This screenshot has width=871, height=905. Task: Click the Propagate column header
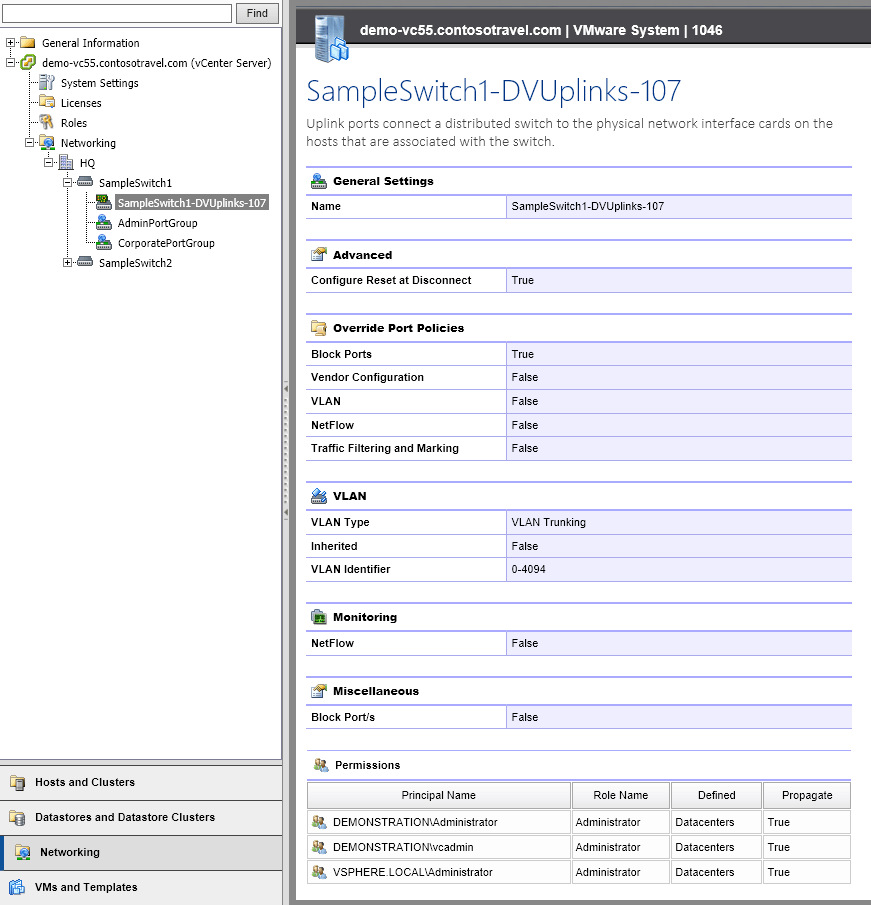pos(807,795)
